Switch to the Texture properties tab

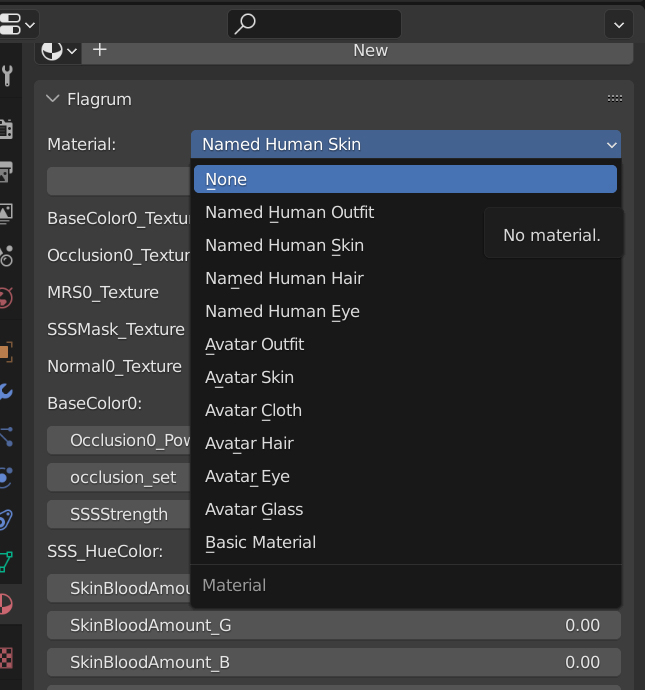[6, 657]
